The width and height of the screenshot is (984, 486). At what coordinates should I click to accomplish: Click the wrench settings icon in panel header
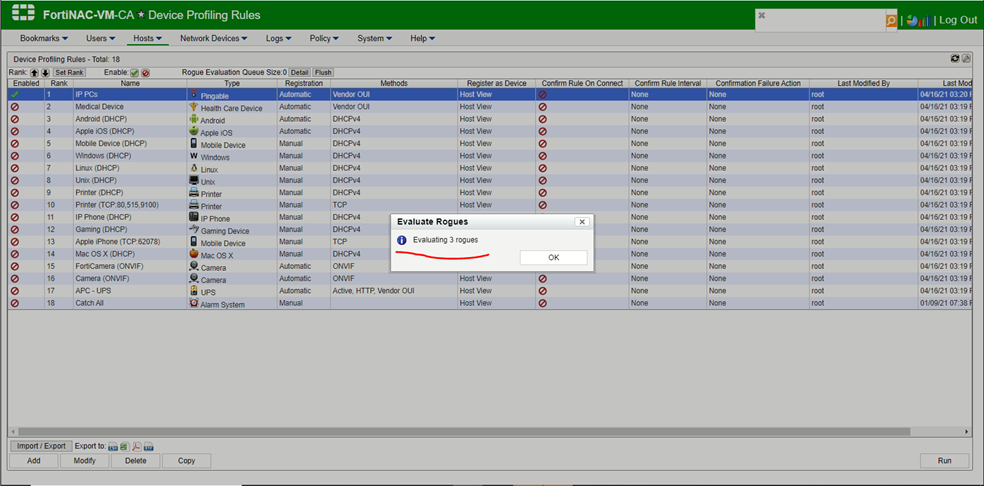(966, 60)
